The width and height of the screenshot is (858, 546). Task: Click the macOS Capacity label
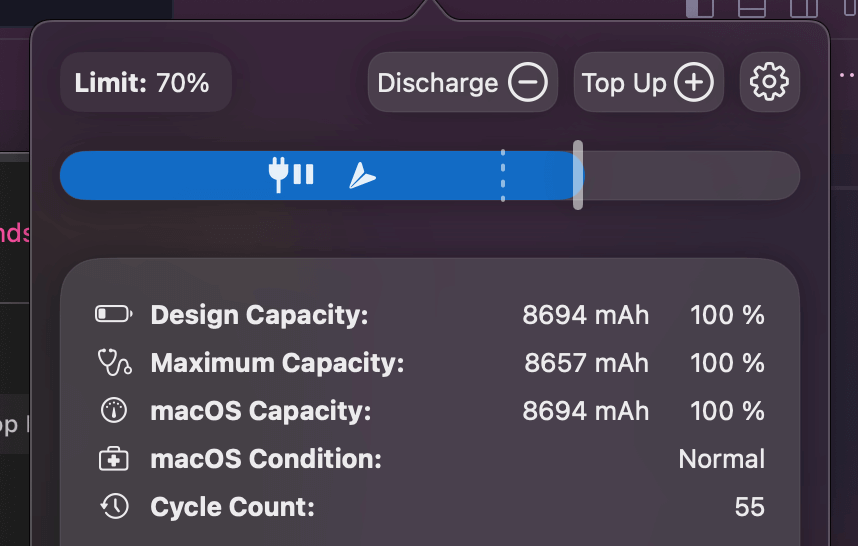[x=260, y=411]
